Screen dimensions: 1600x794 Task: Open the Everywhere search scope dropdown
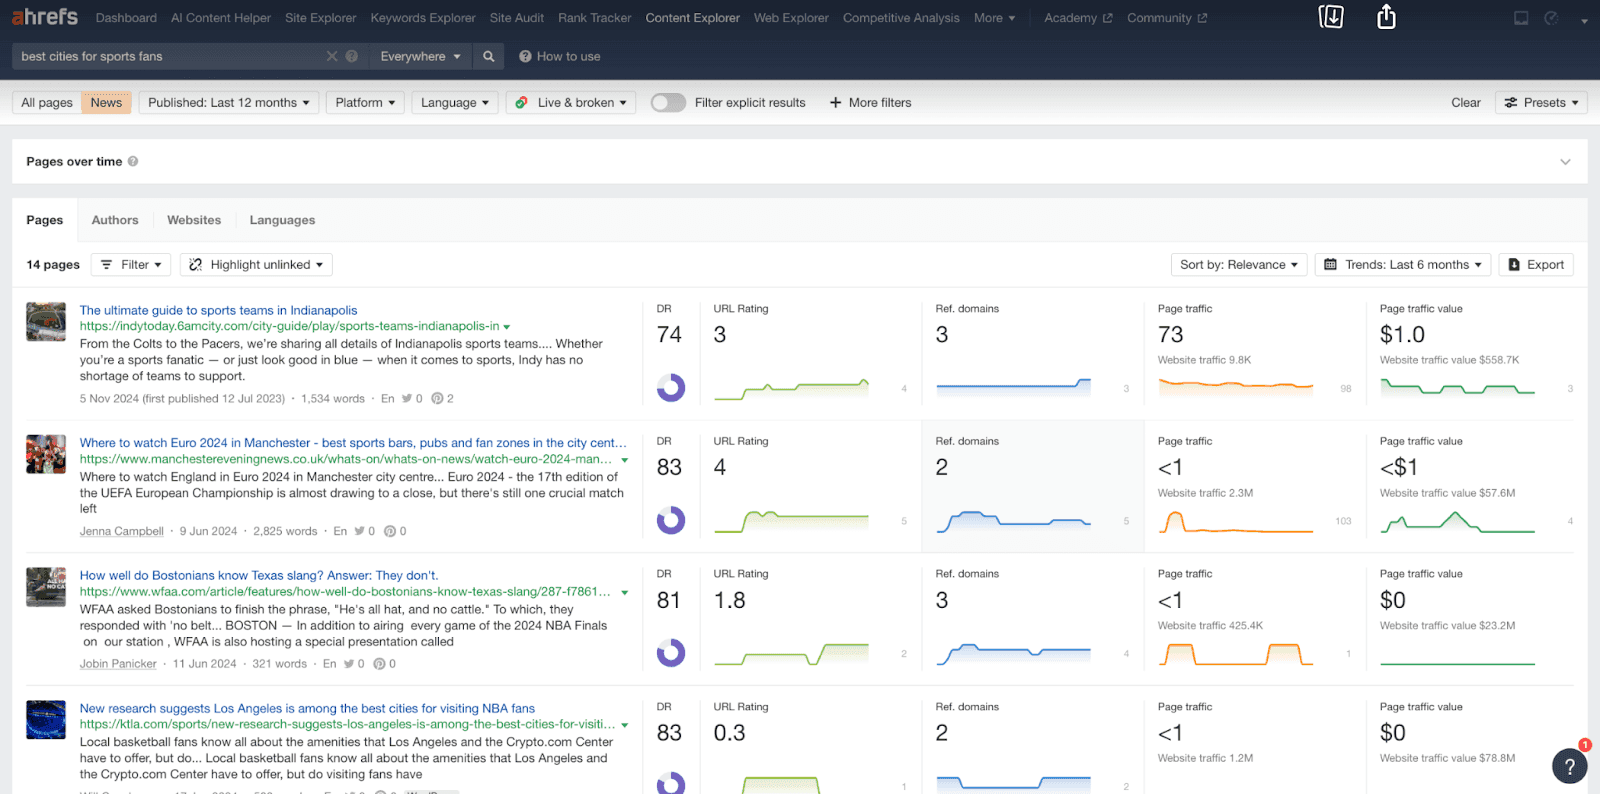pyautogui.click(x=420, y=56)
